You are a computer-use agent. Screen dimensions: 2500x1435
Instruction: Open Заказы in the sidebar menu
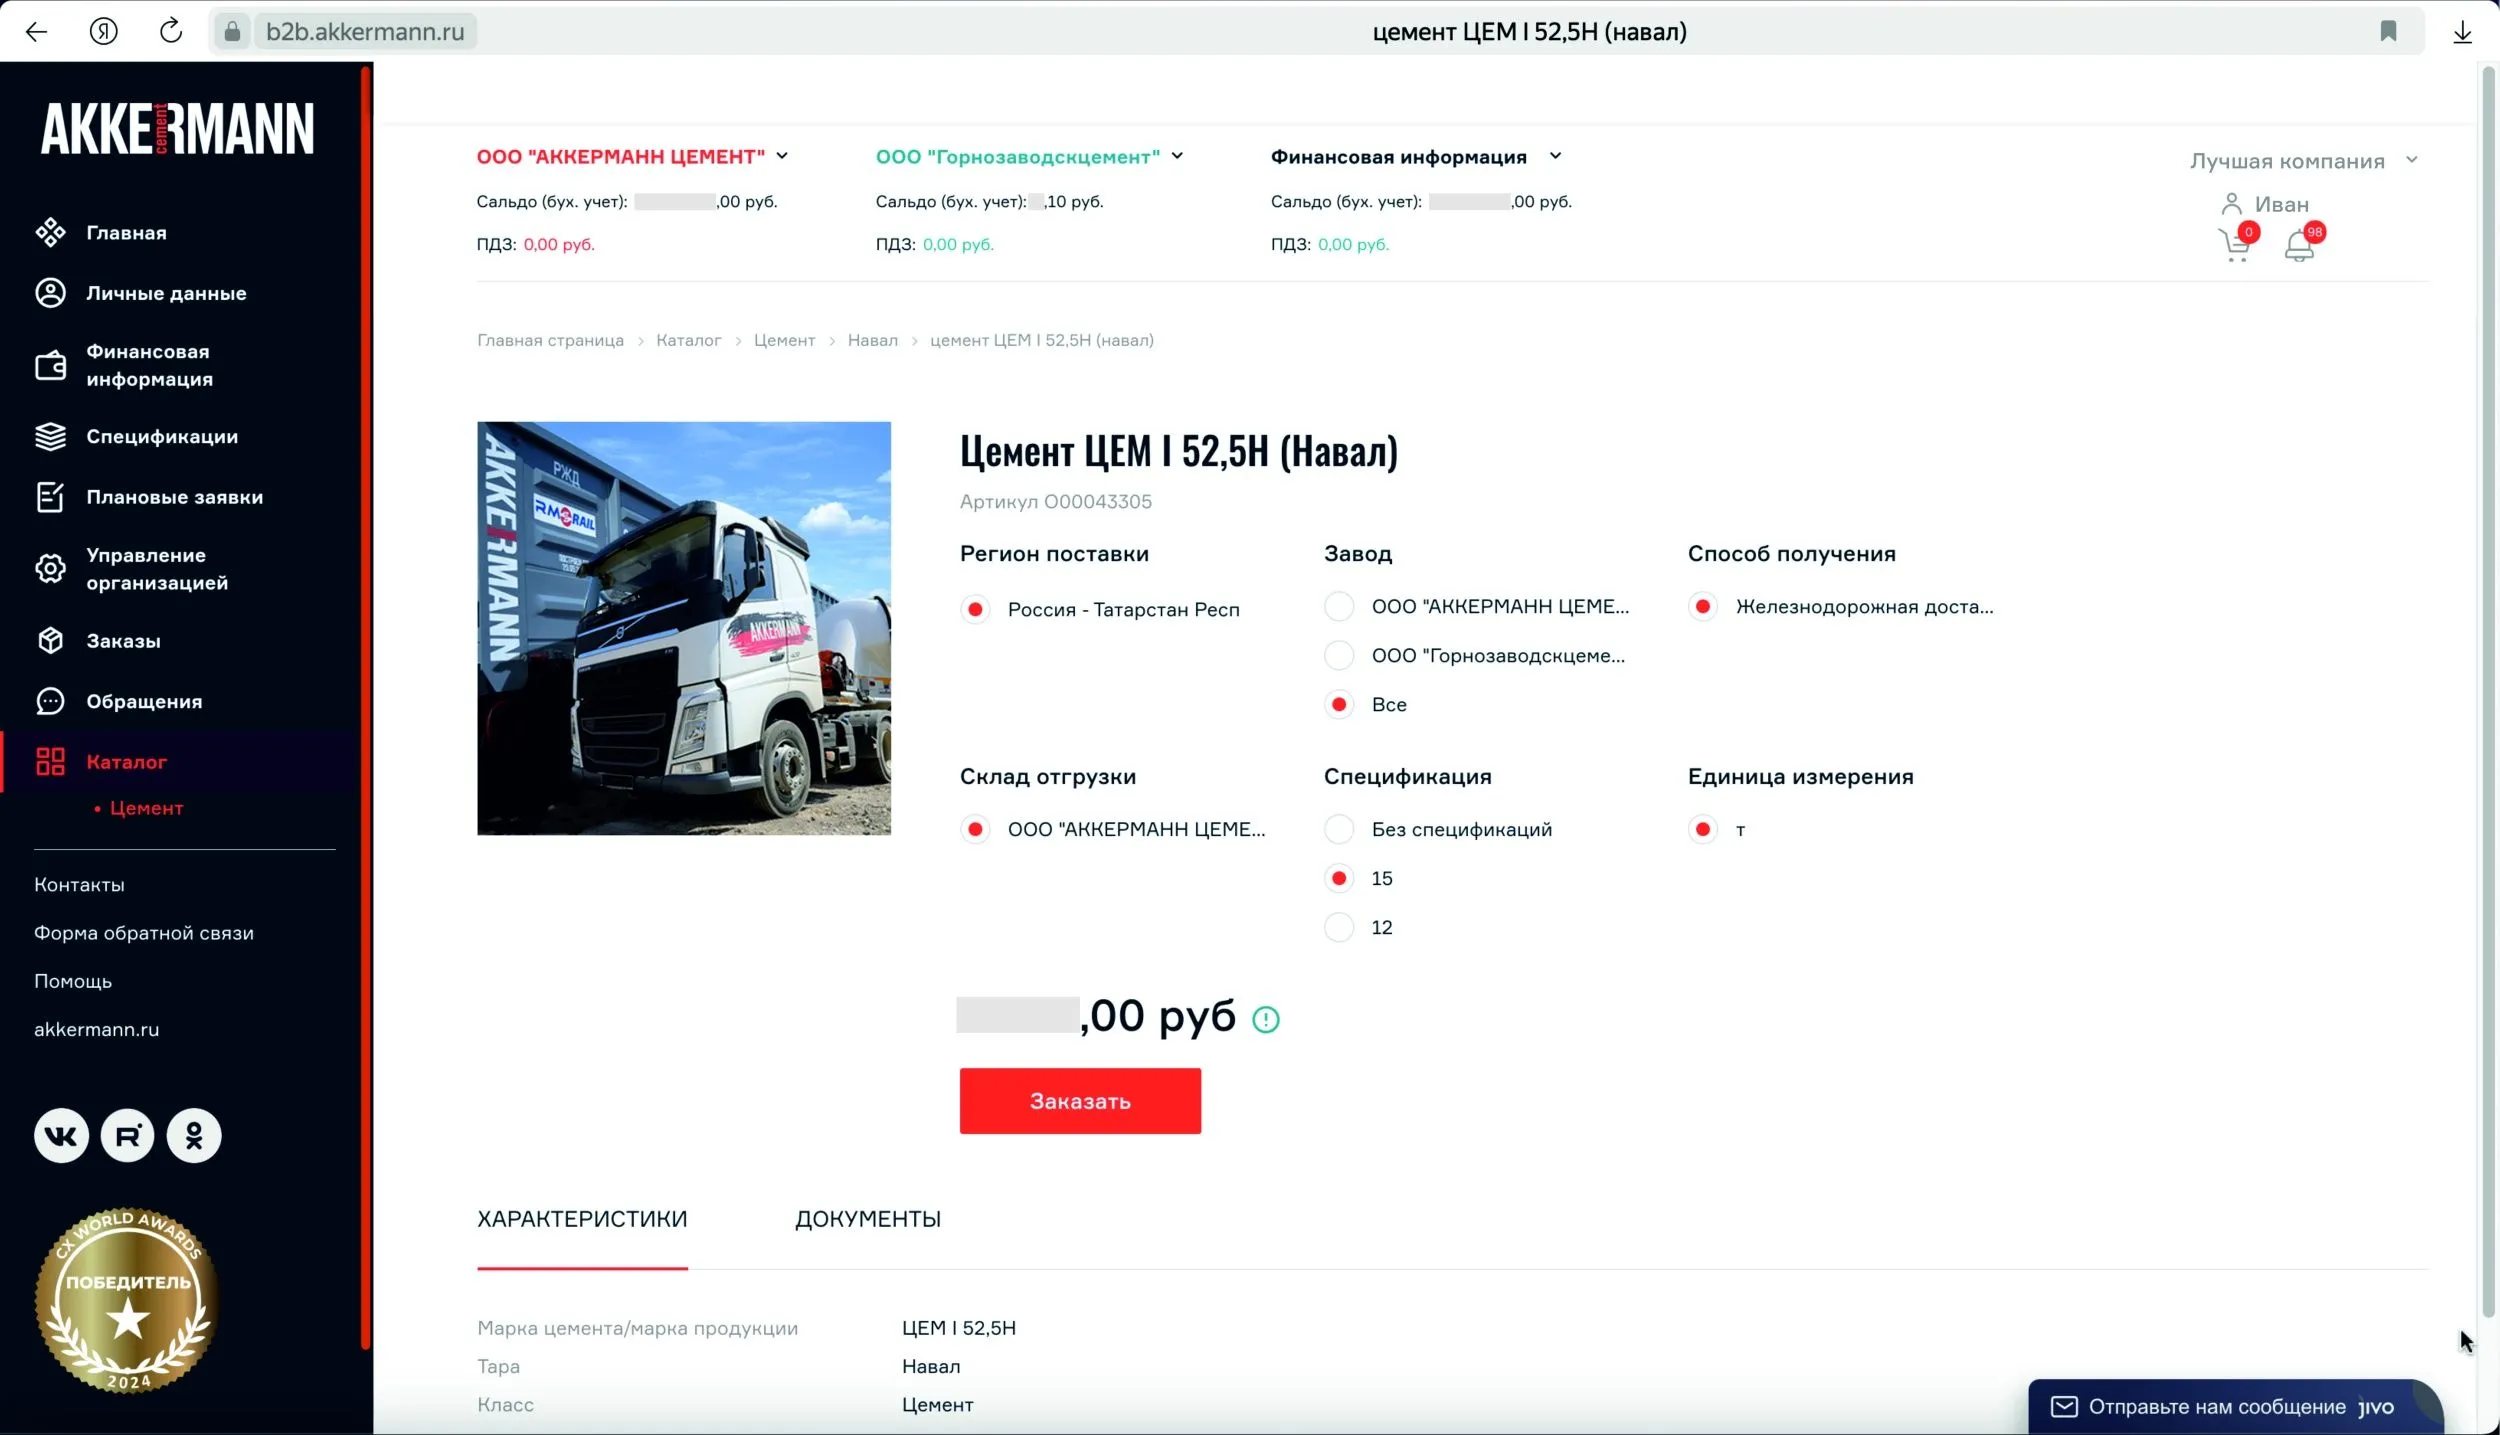tap(123, 641)
